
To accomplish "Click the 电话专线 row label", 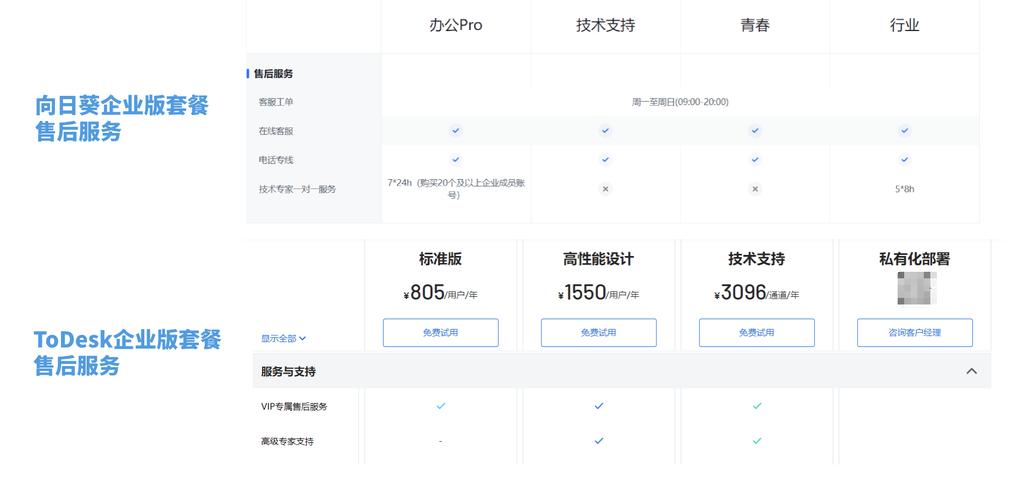I will pyautogui.click(x=276, y=160).
